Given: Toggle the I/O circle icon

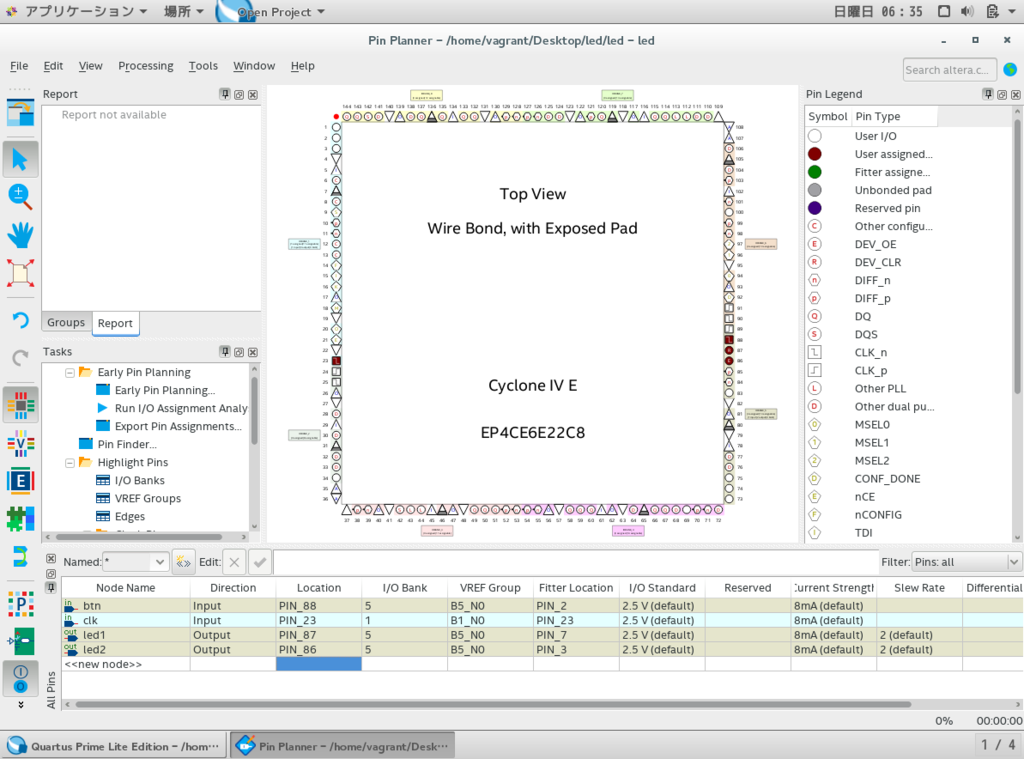Looking at the screenshot, I should coord(20,679).
